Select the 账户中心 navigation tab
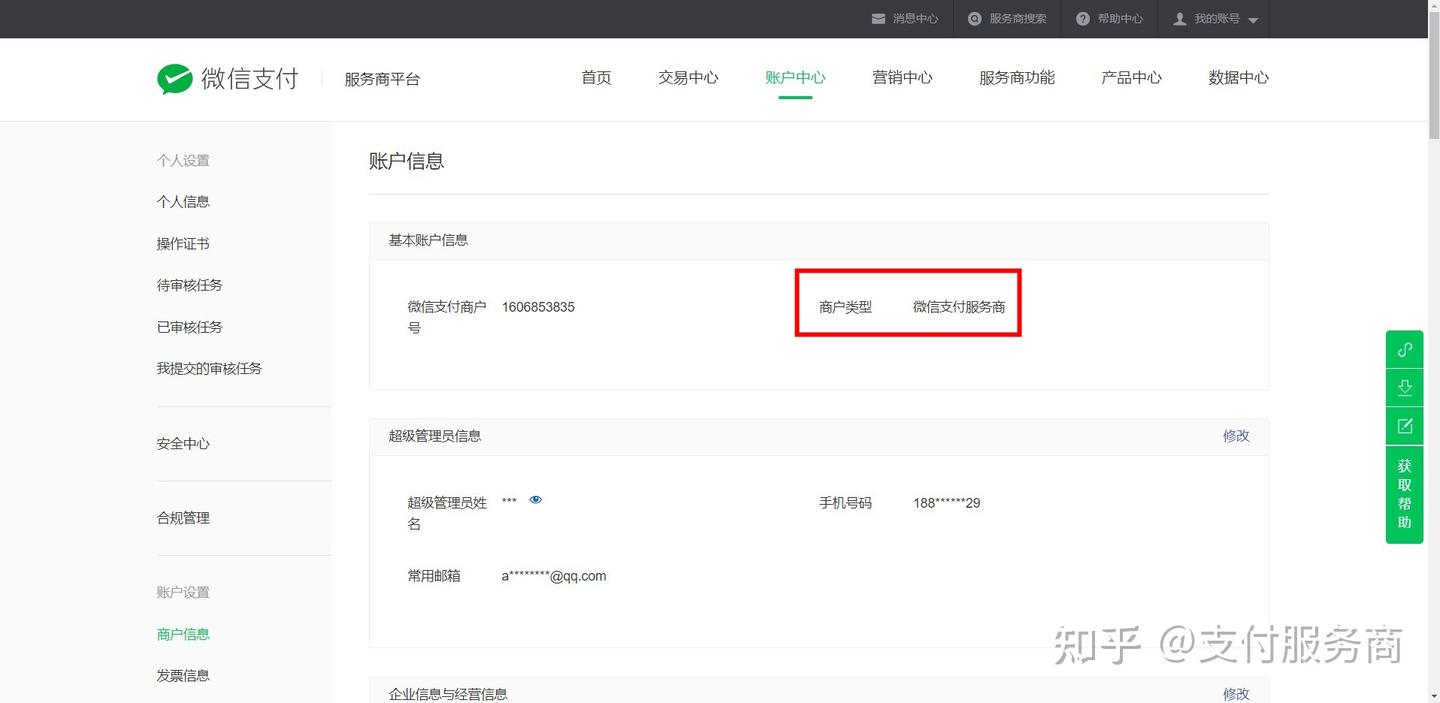The height and width of the screenshot is (703, 1440). 795,78
